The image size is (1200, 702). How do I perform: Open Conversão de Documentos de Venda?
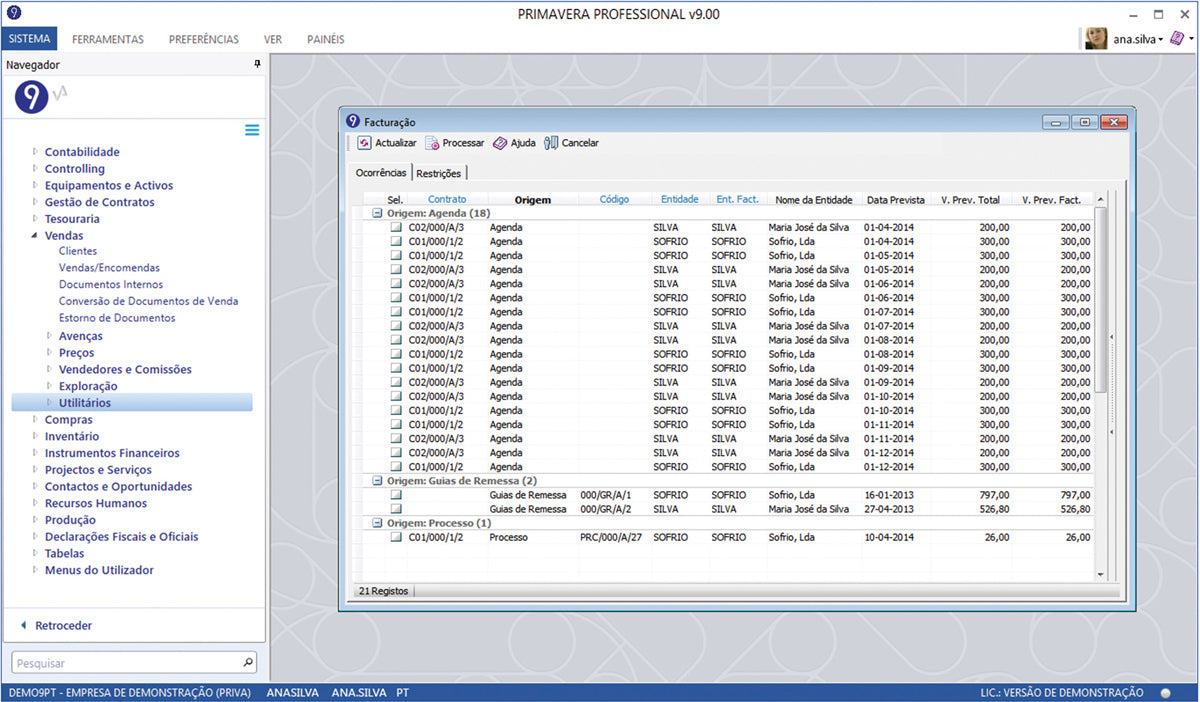point(148,301)
